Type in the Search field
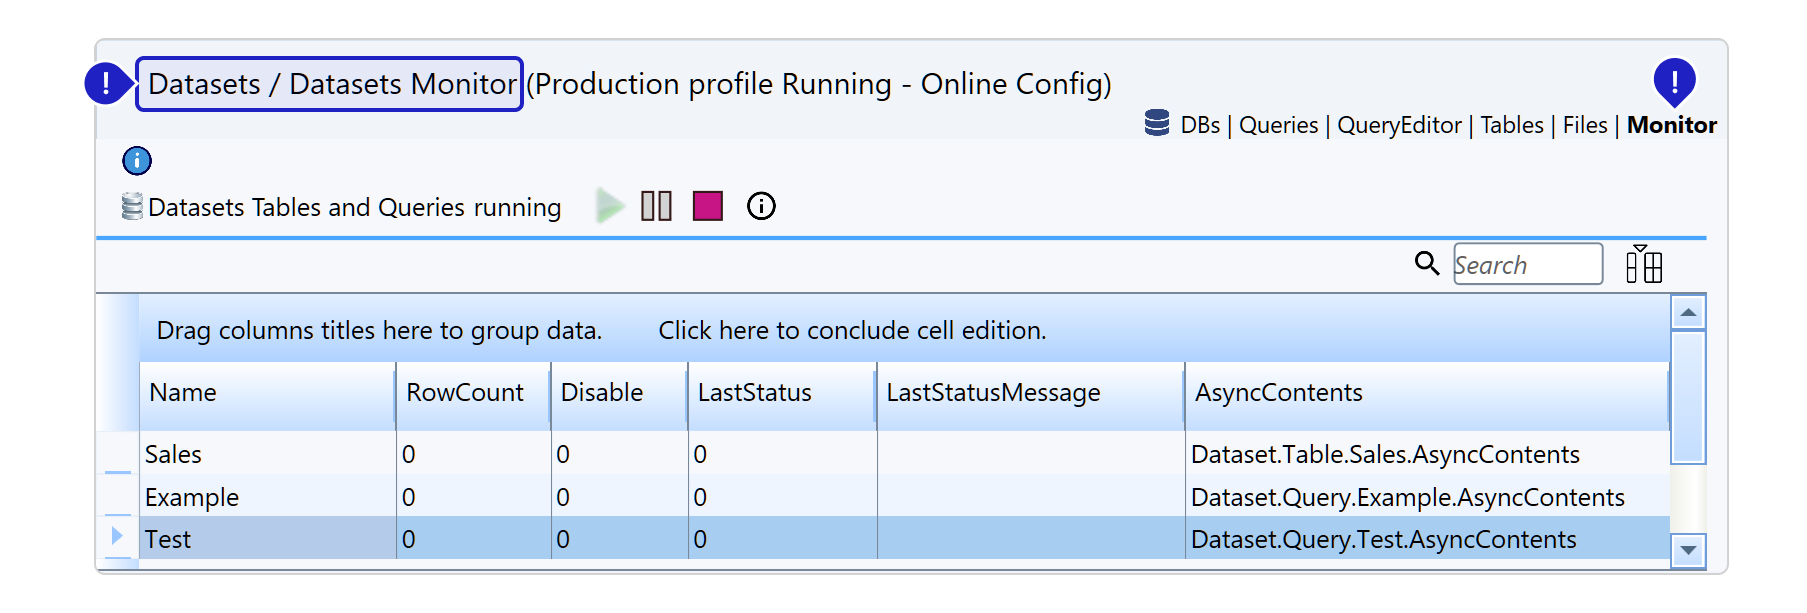The image size is (1807, 613). (1527, 265)
